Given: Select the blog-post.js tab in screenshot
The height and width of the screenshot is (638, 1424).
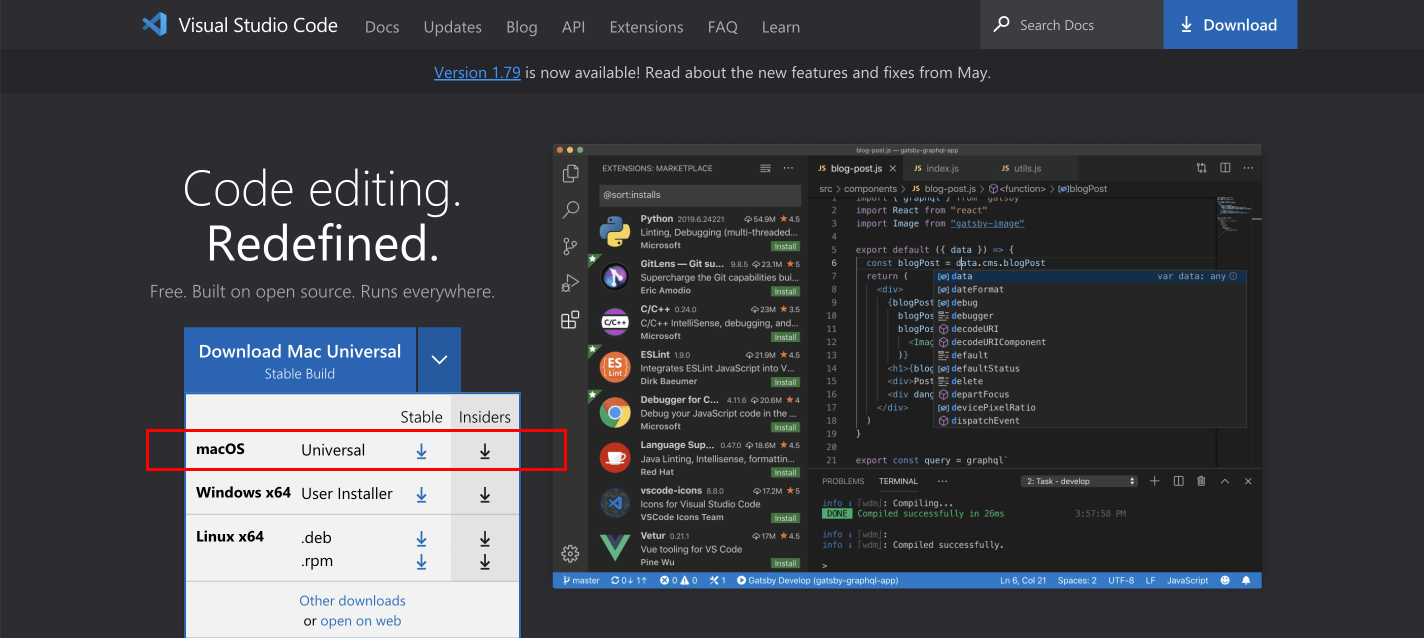Looking at the screenshot, I should pyautogui.click(x=855, y=168).
